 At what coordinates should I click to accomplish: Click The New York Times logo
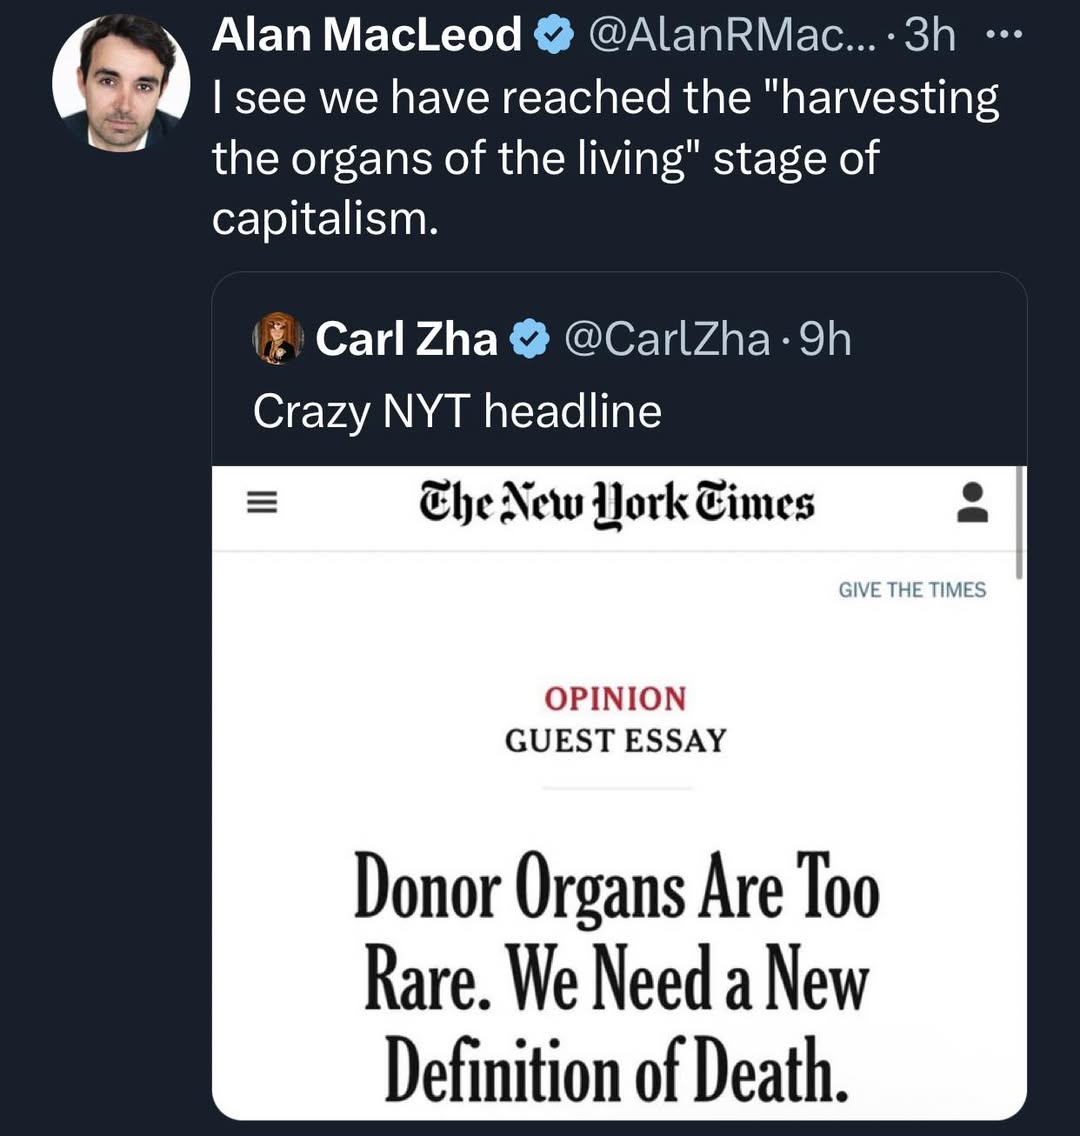[617, 504]
